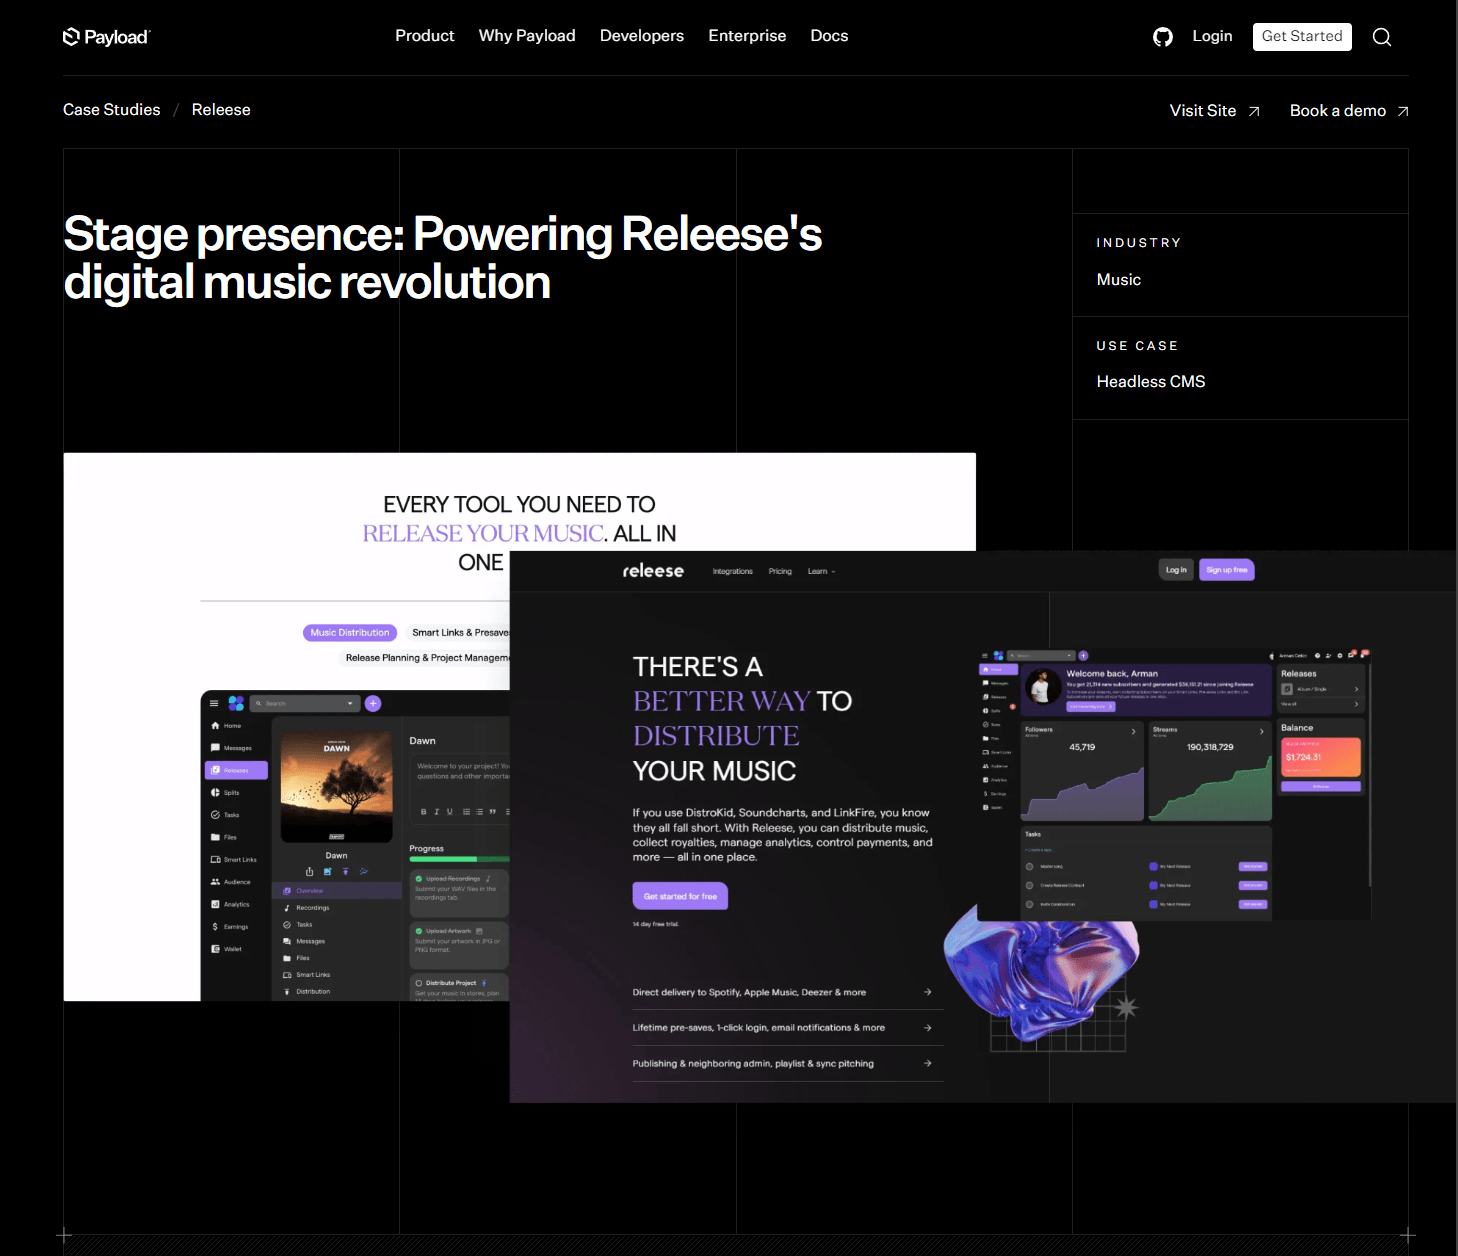The height and width of the screenshot is (1256, 1458).
Task: Click the hamburger menu icon in Releese app
Action: pos(214,703)
